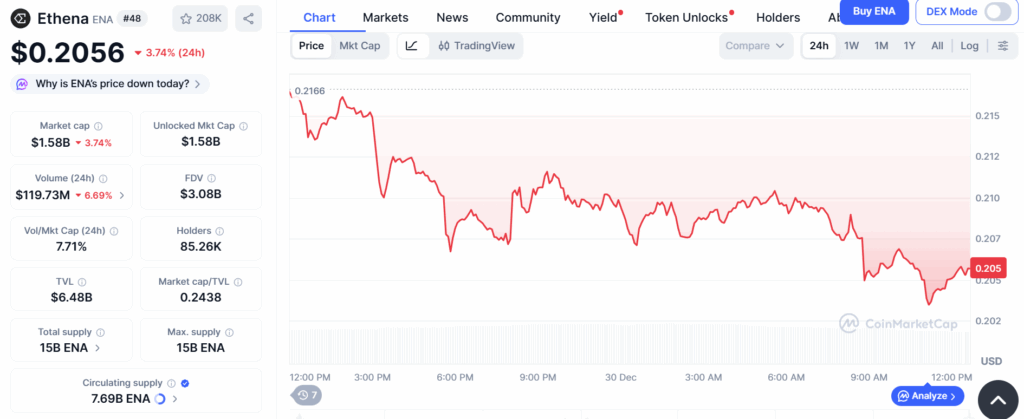
Task: Enable Log scale on the chart
Action: (969, 46)
